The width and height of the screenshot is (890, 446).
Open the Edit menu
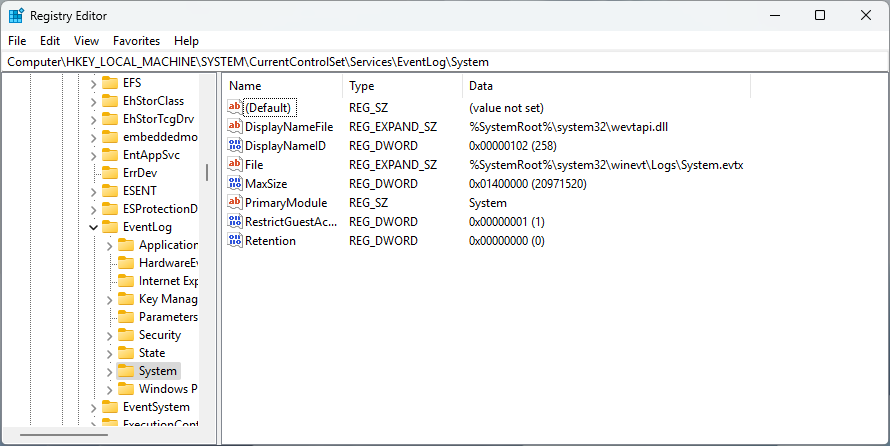[50, 41]
